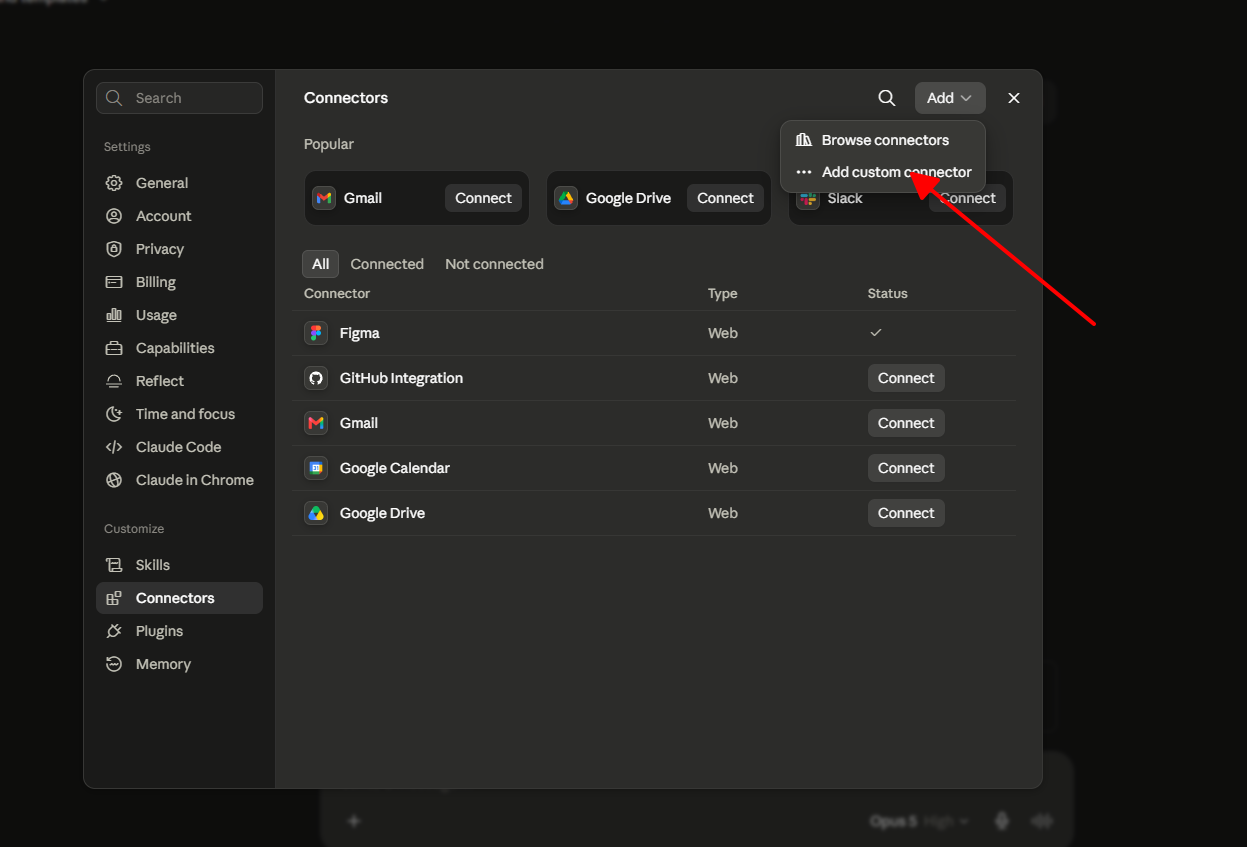
Task: Open the Opus model selector in the chat composer
Action: tap(920, 821)
